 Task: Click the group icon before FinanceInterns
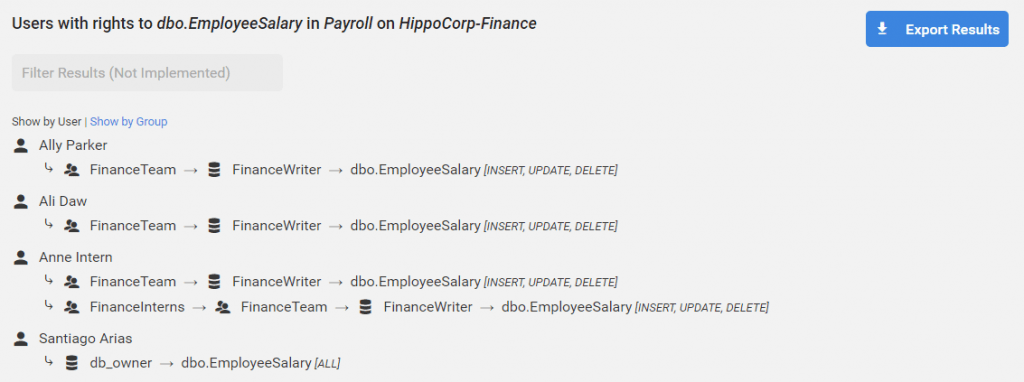coord(71,307)
